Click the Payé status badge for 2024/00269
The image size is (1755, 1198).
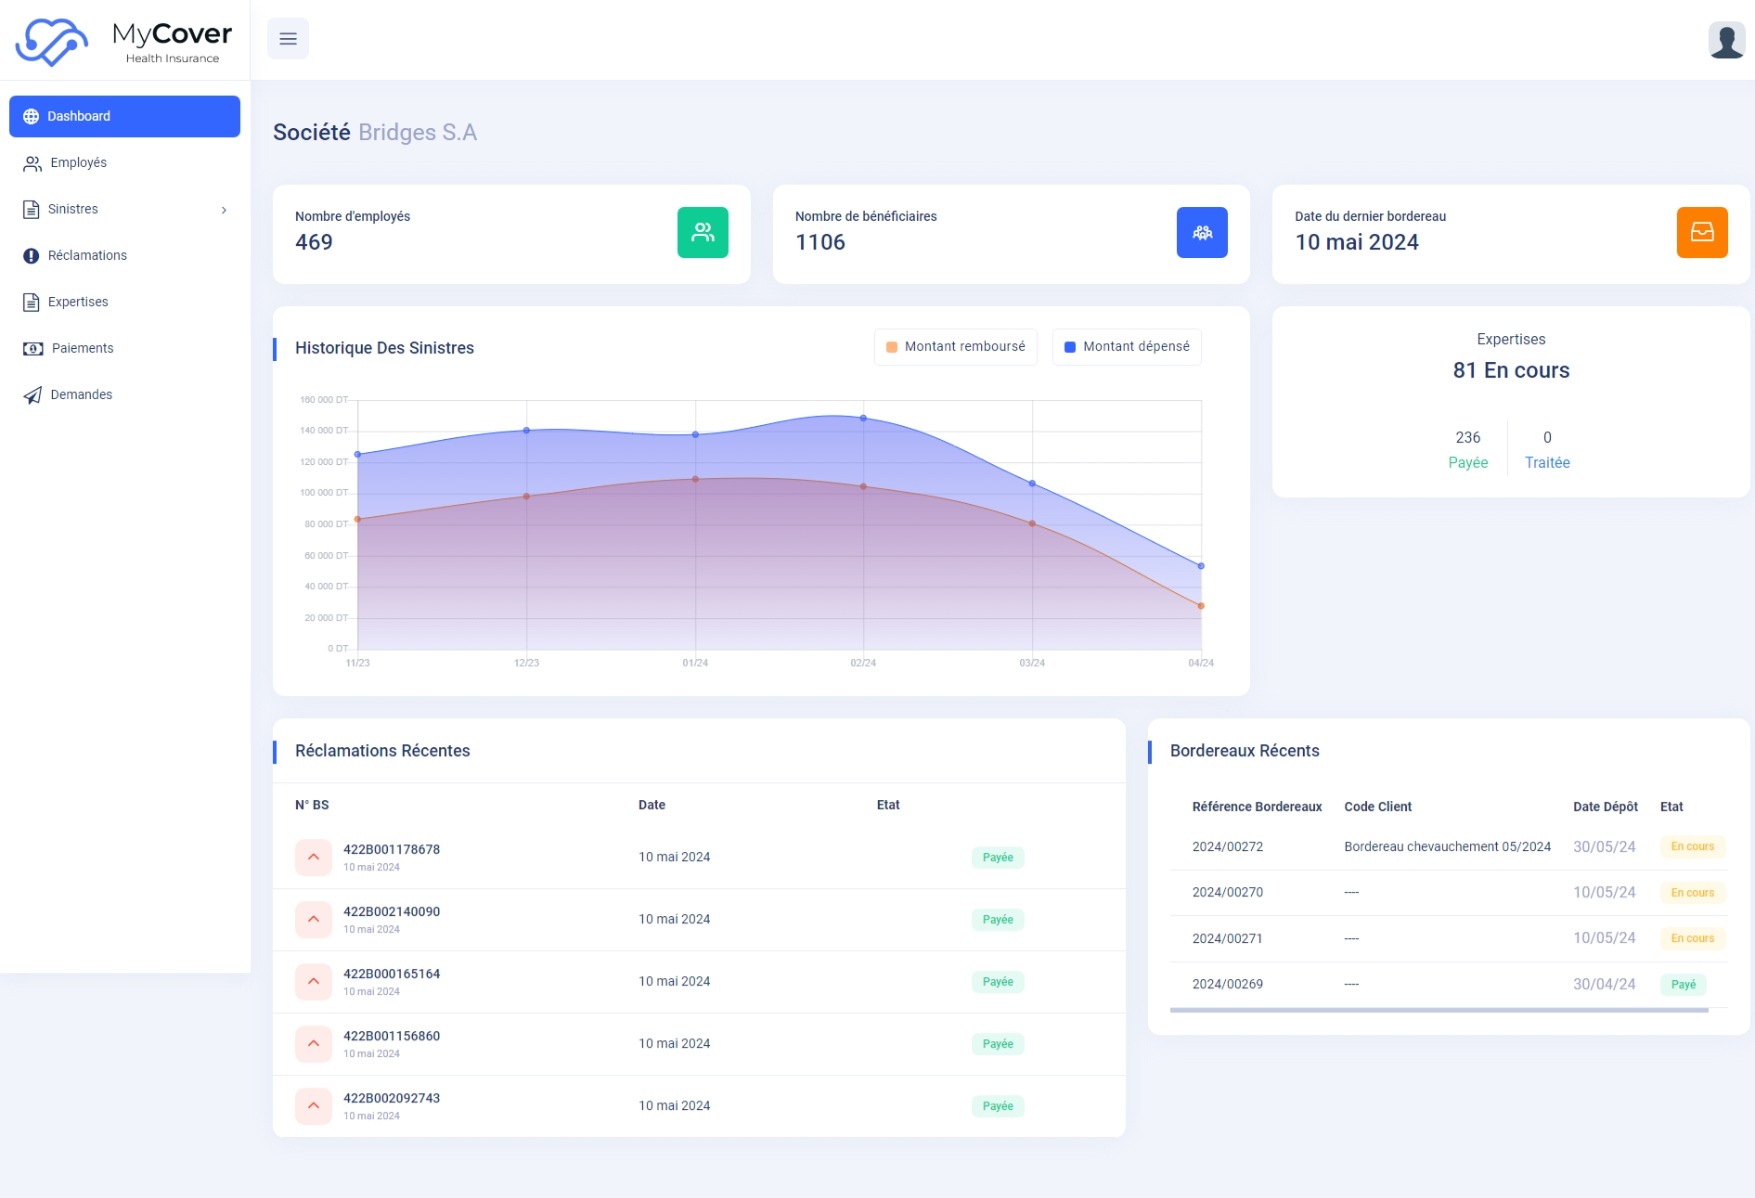click(x=1682, y=985)
